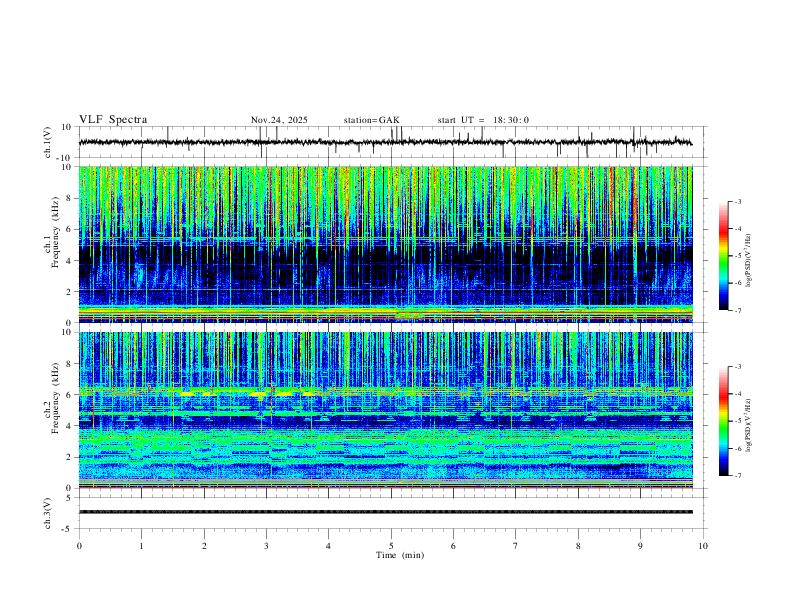Click the "-5" tick on upper color bar
The height and width of the screenshot is (612, 792).
click(737, 256)
